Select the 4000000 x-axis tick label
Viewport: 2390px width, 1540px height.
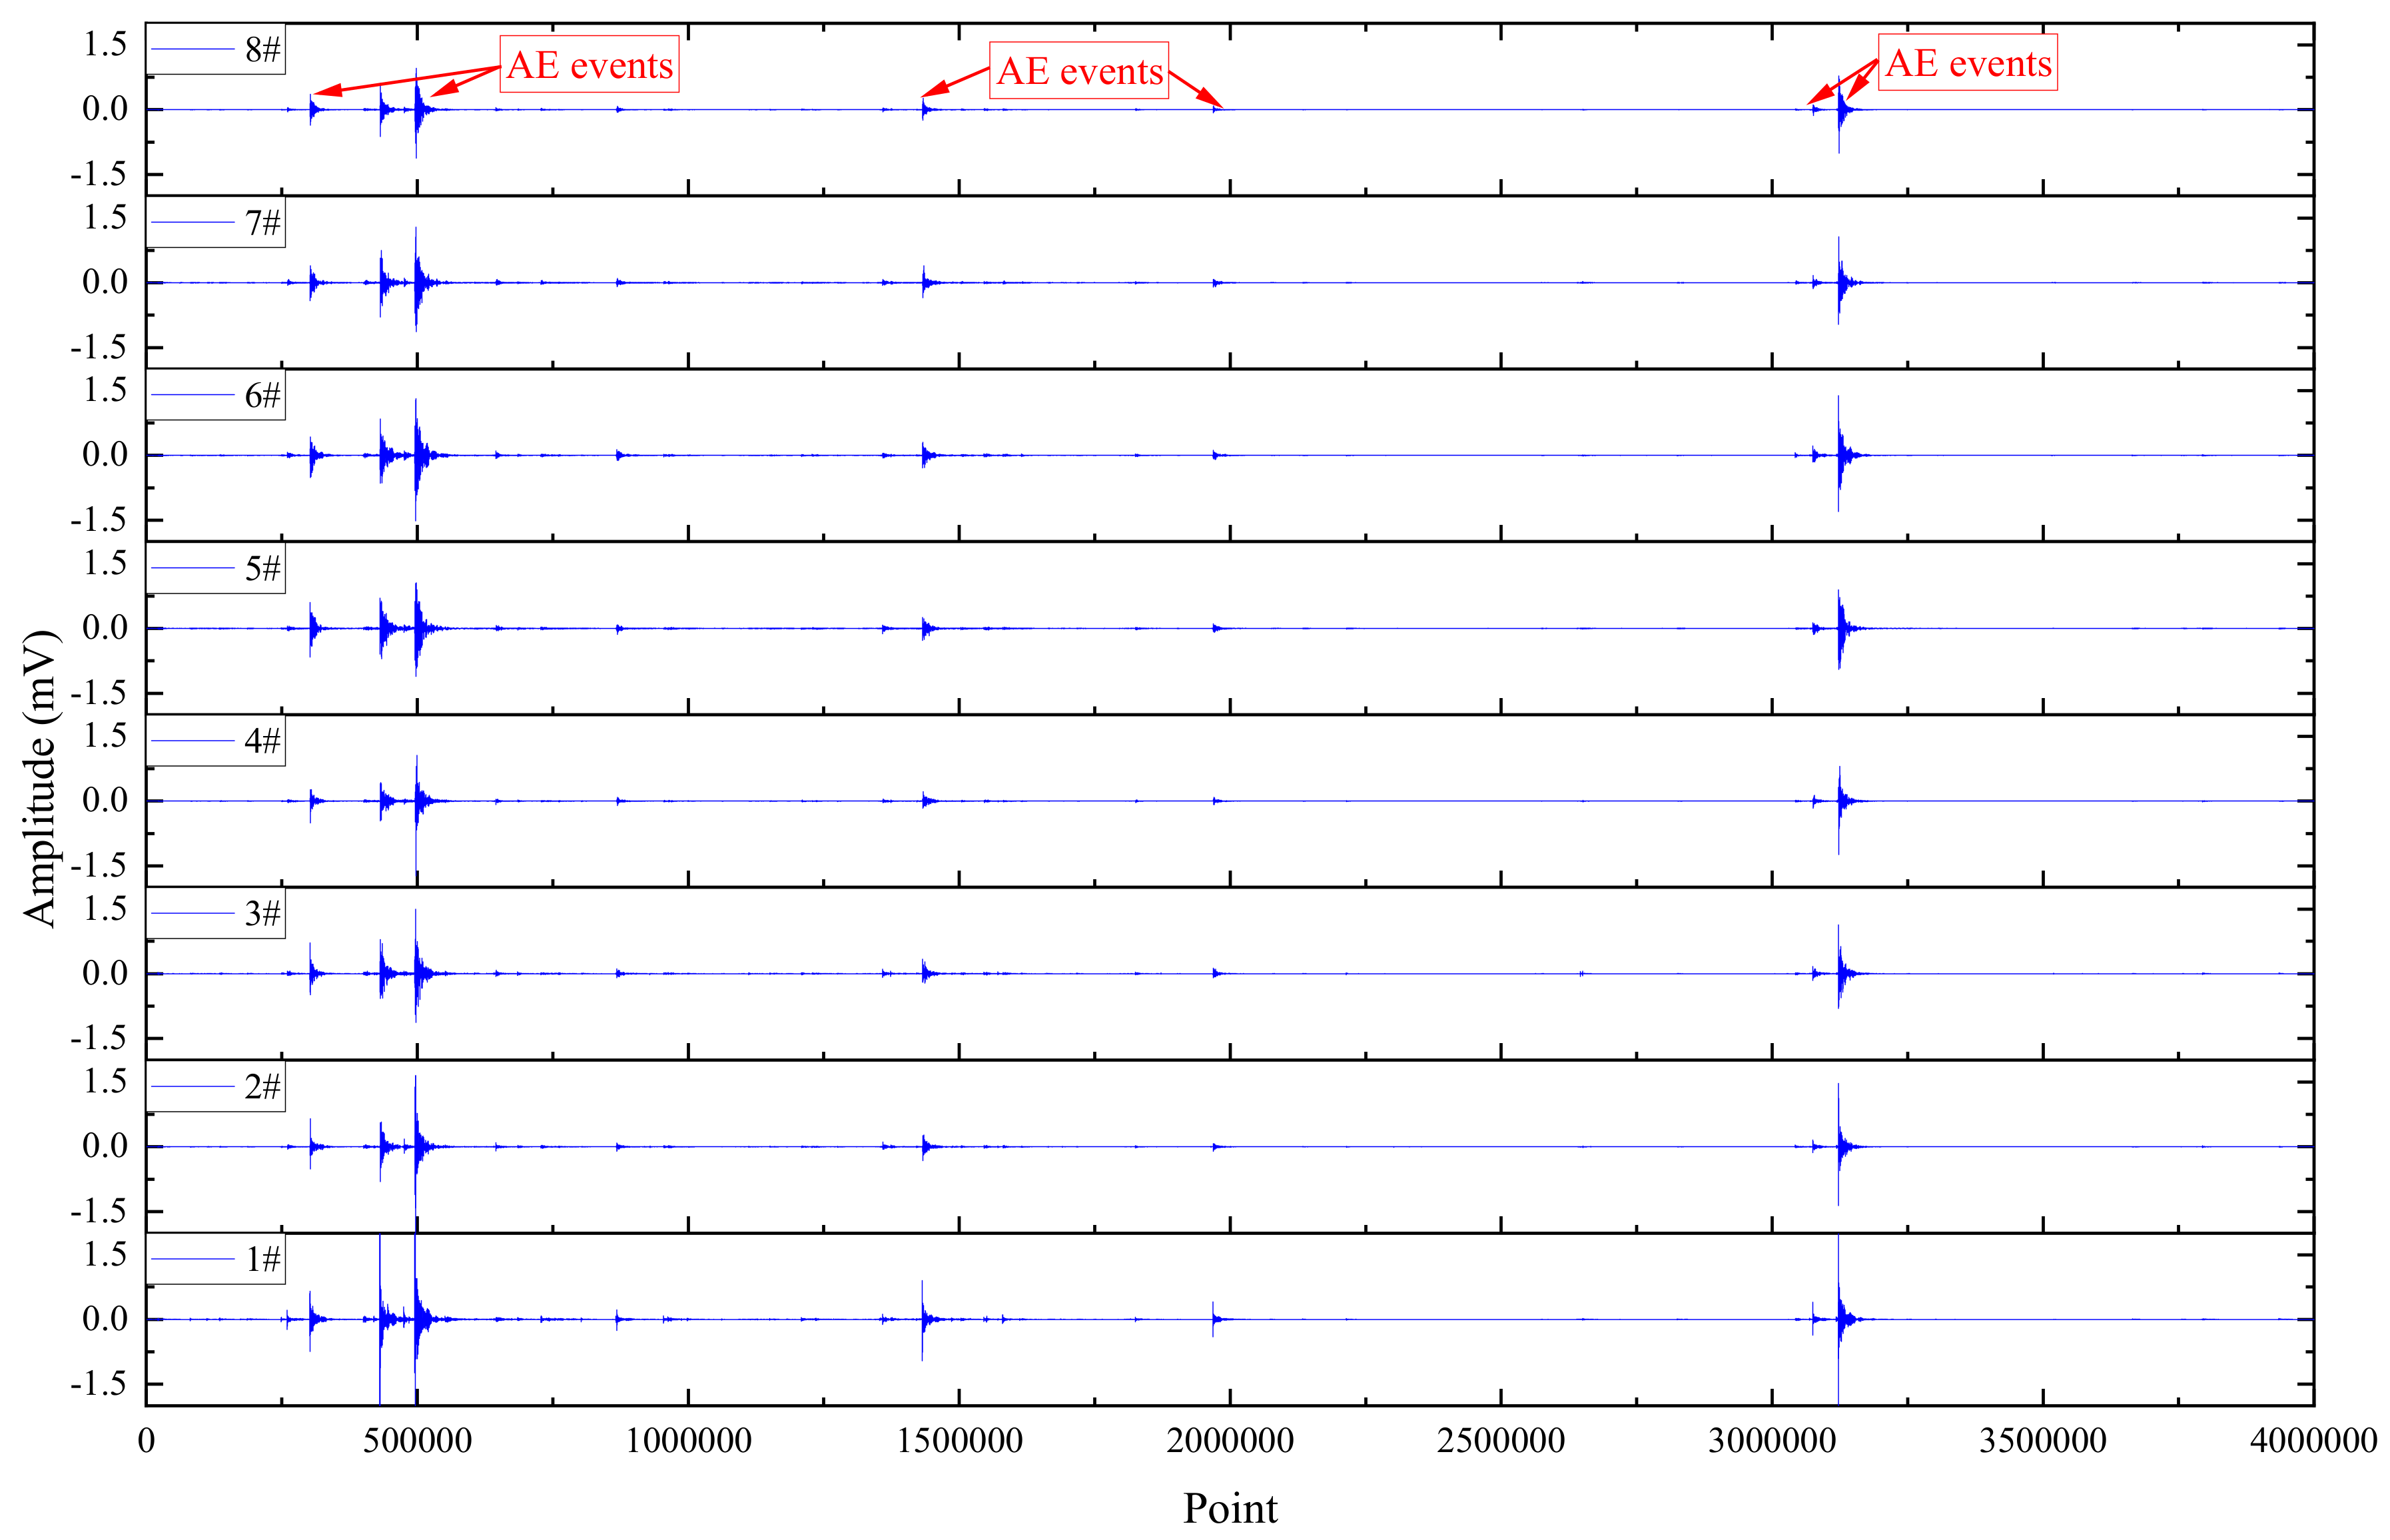click(2312, 1441)
